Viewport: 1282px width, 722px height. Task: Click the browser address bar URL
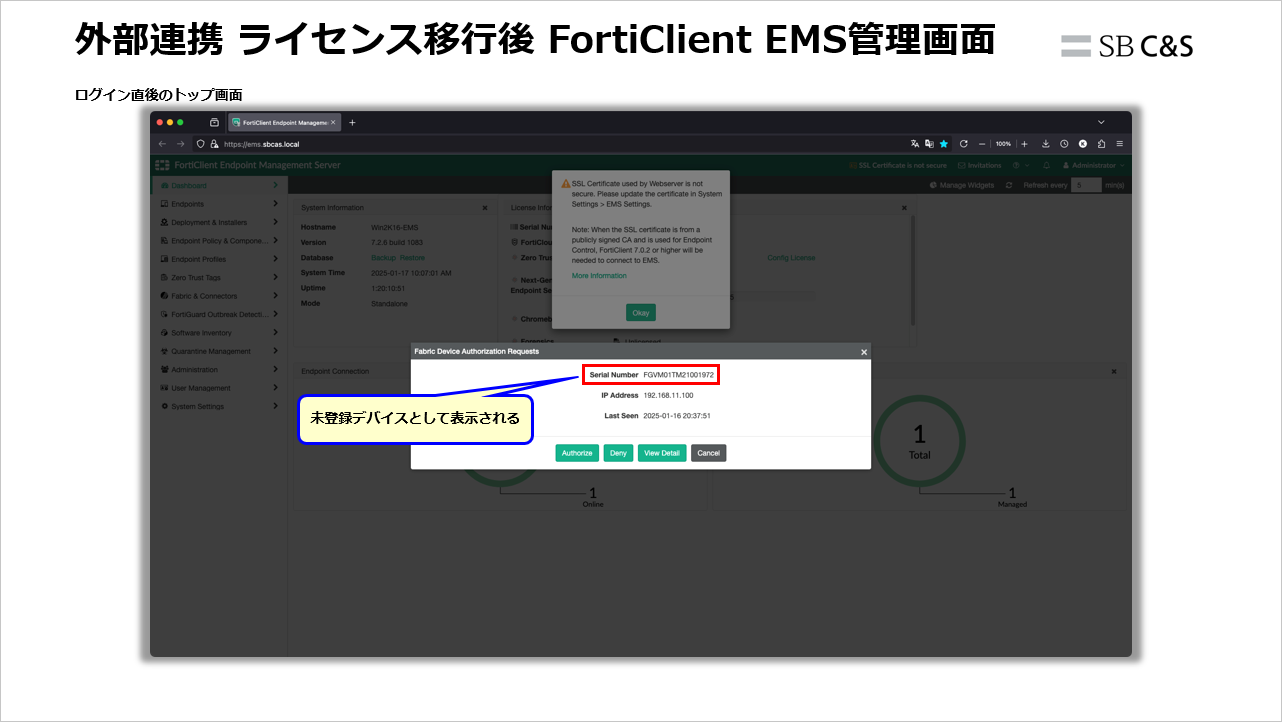(262, 144)
